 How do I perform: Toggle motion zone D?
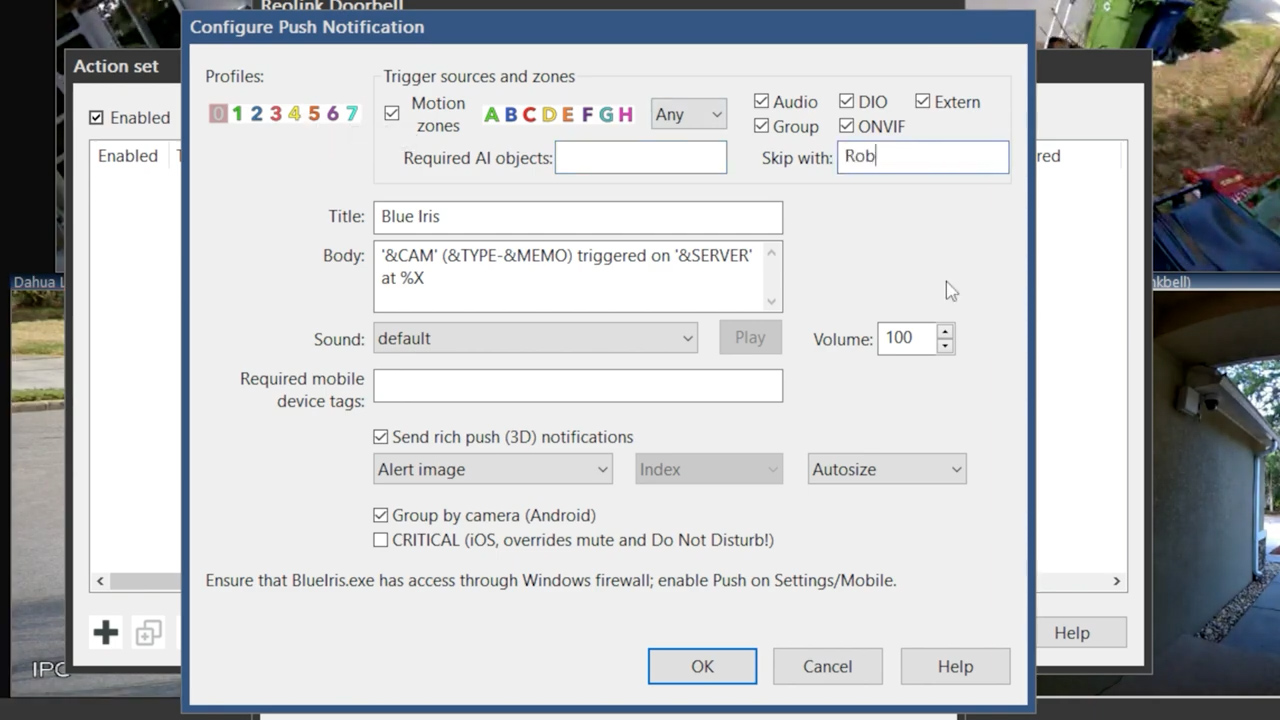coord(549,115)
